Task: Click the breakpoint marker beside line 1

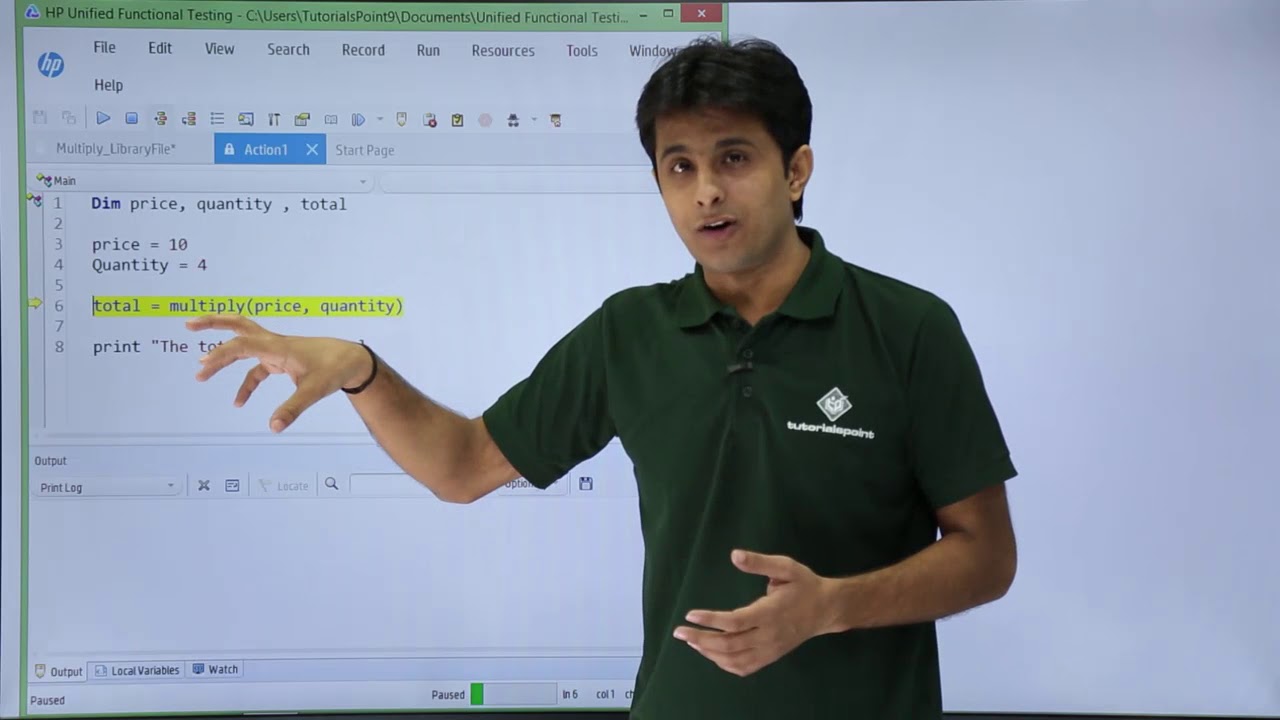Action: click(x=36, y=201)
